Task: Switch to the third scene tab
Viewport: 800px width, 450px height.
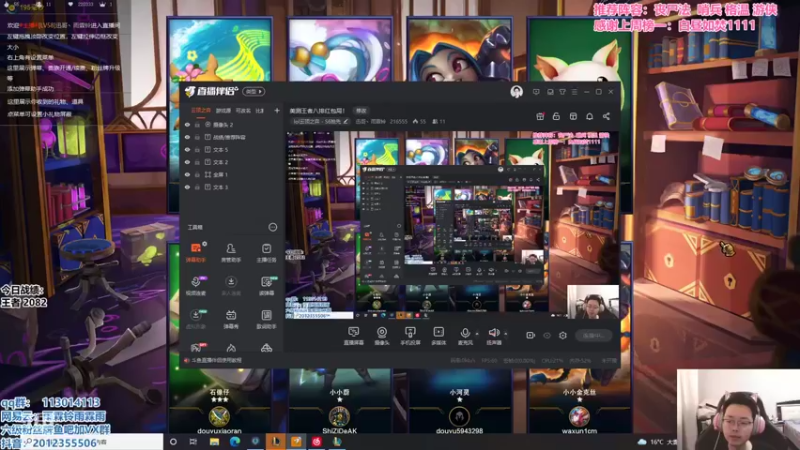Action: pyautogui.click(x=243, y=110)
